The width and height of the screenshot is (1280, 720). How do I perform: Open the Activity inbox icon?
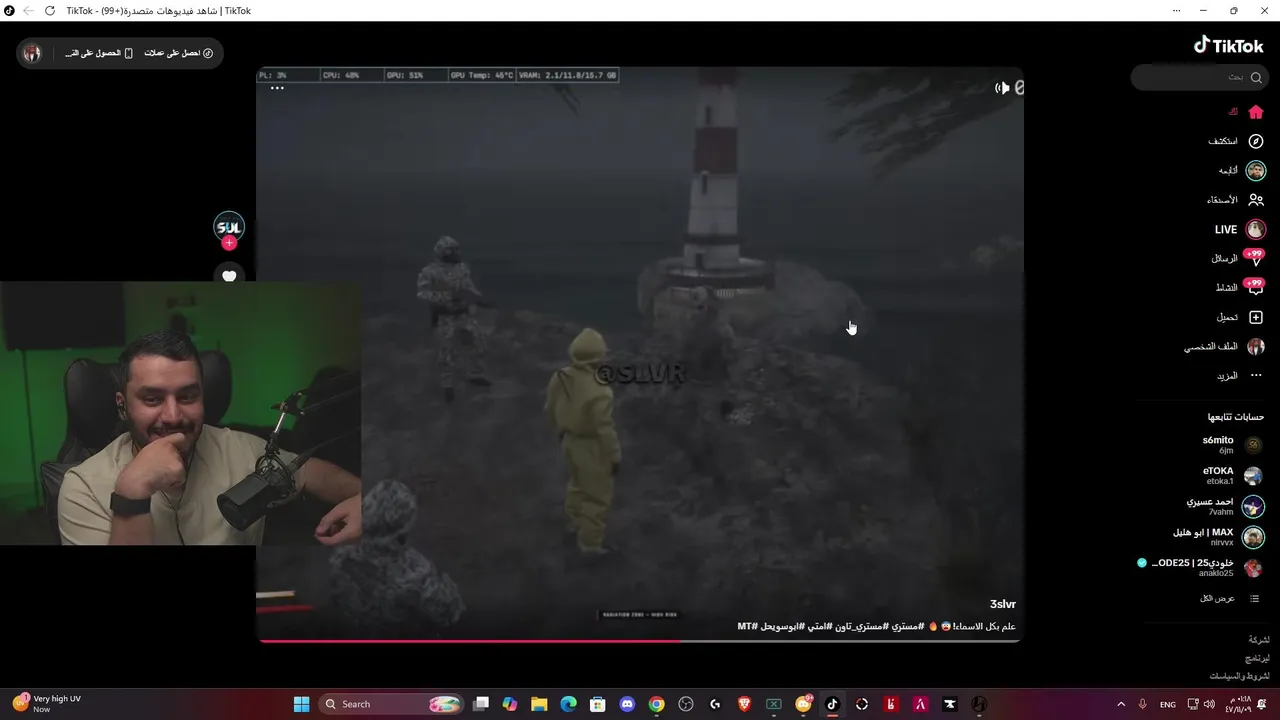[x=1253, y=287]
